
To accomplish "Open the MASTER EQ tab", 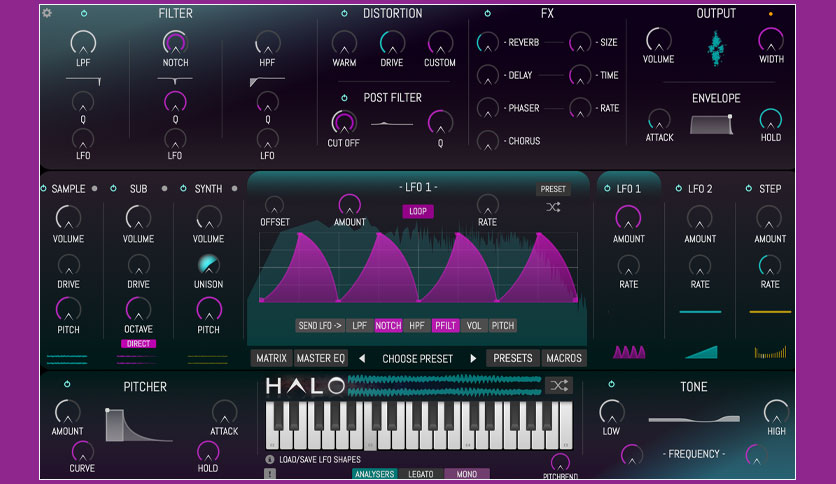I will [x=320, y=358].
